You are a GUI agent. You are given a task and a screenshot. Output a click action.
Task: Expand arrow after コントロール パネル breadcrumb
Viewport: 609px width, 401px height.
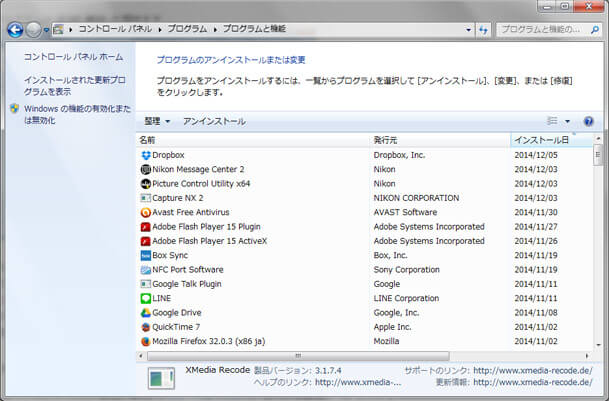coord(160,29)
